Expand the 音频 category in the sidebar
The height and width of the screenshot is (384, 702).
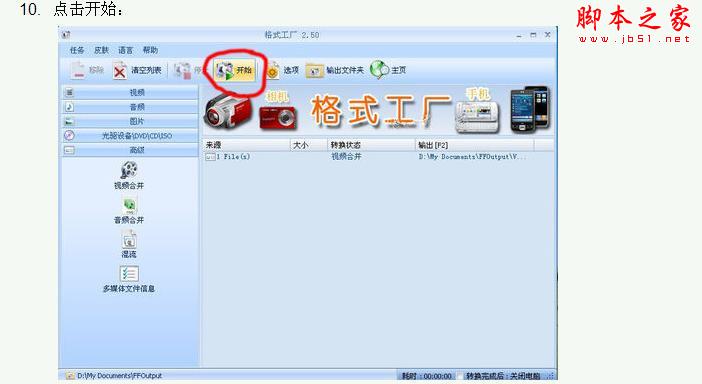point(130,107)
